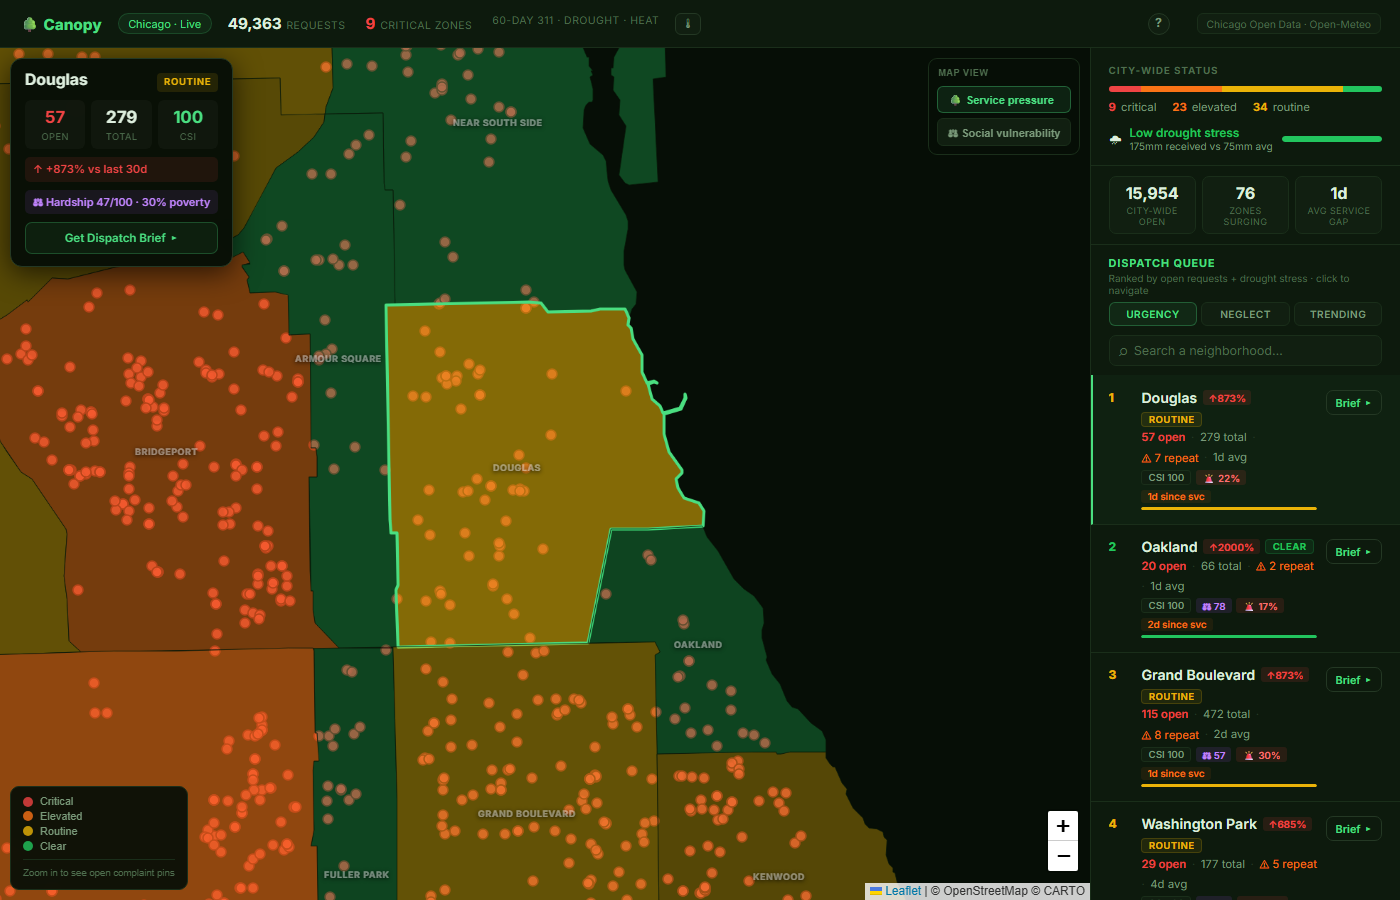Open the Leaflet attribution link
1400x900 pixels.
903,891
